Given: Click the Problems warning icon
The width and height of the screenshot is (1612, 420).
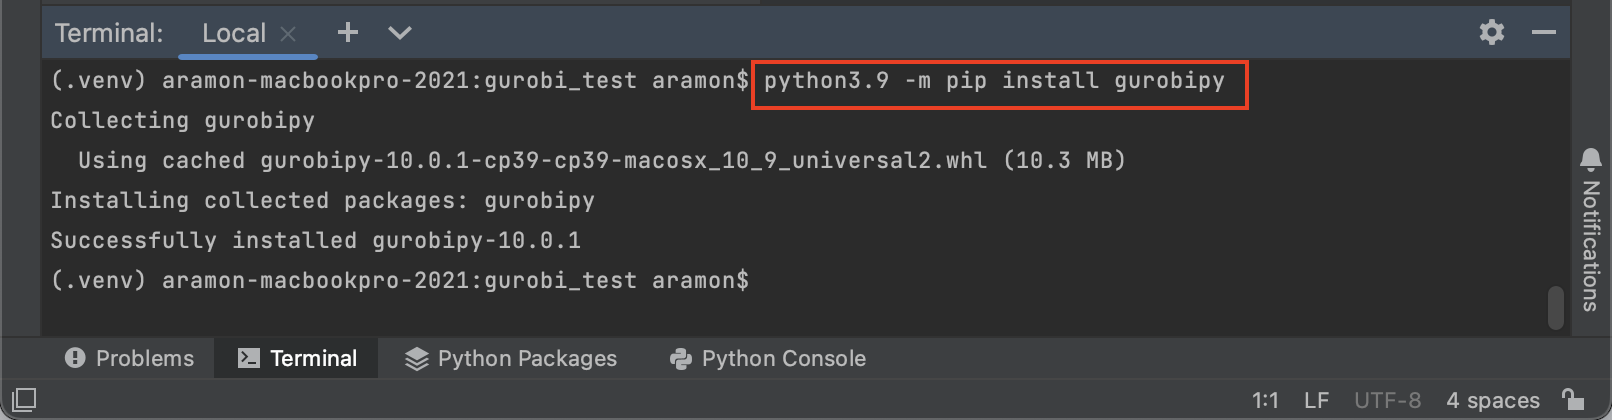Looking at the screenshot, I should coord(75,358).
